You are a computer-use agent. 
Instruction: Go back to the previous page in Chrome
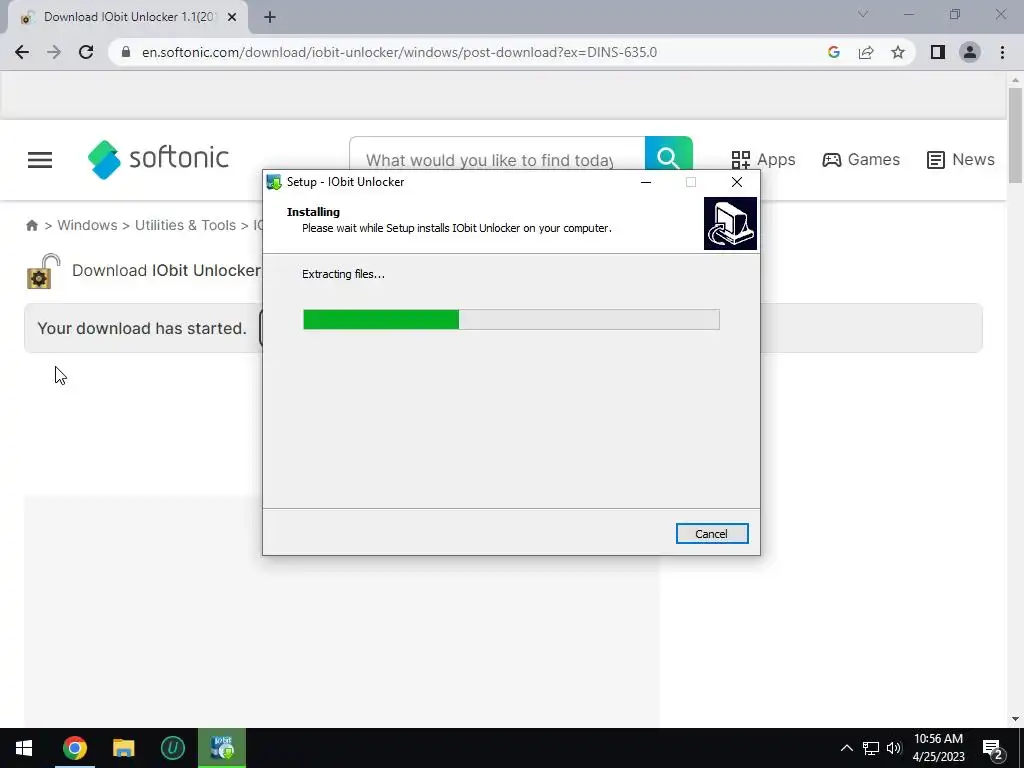[22, 52]
